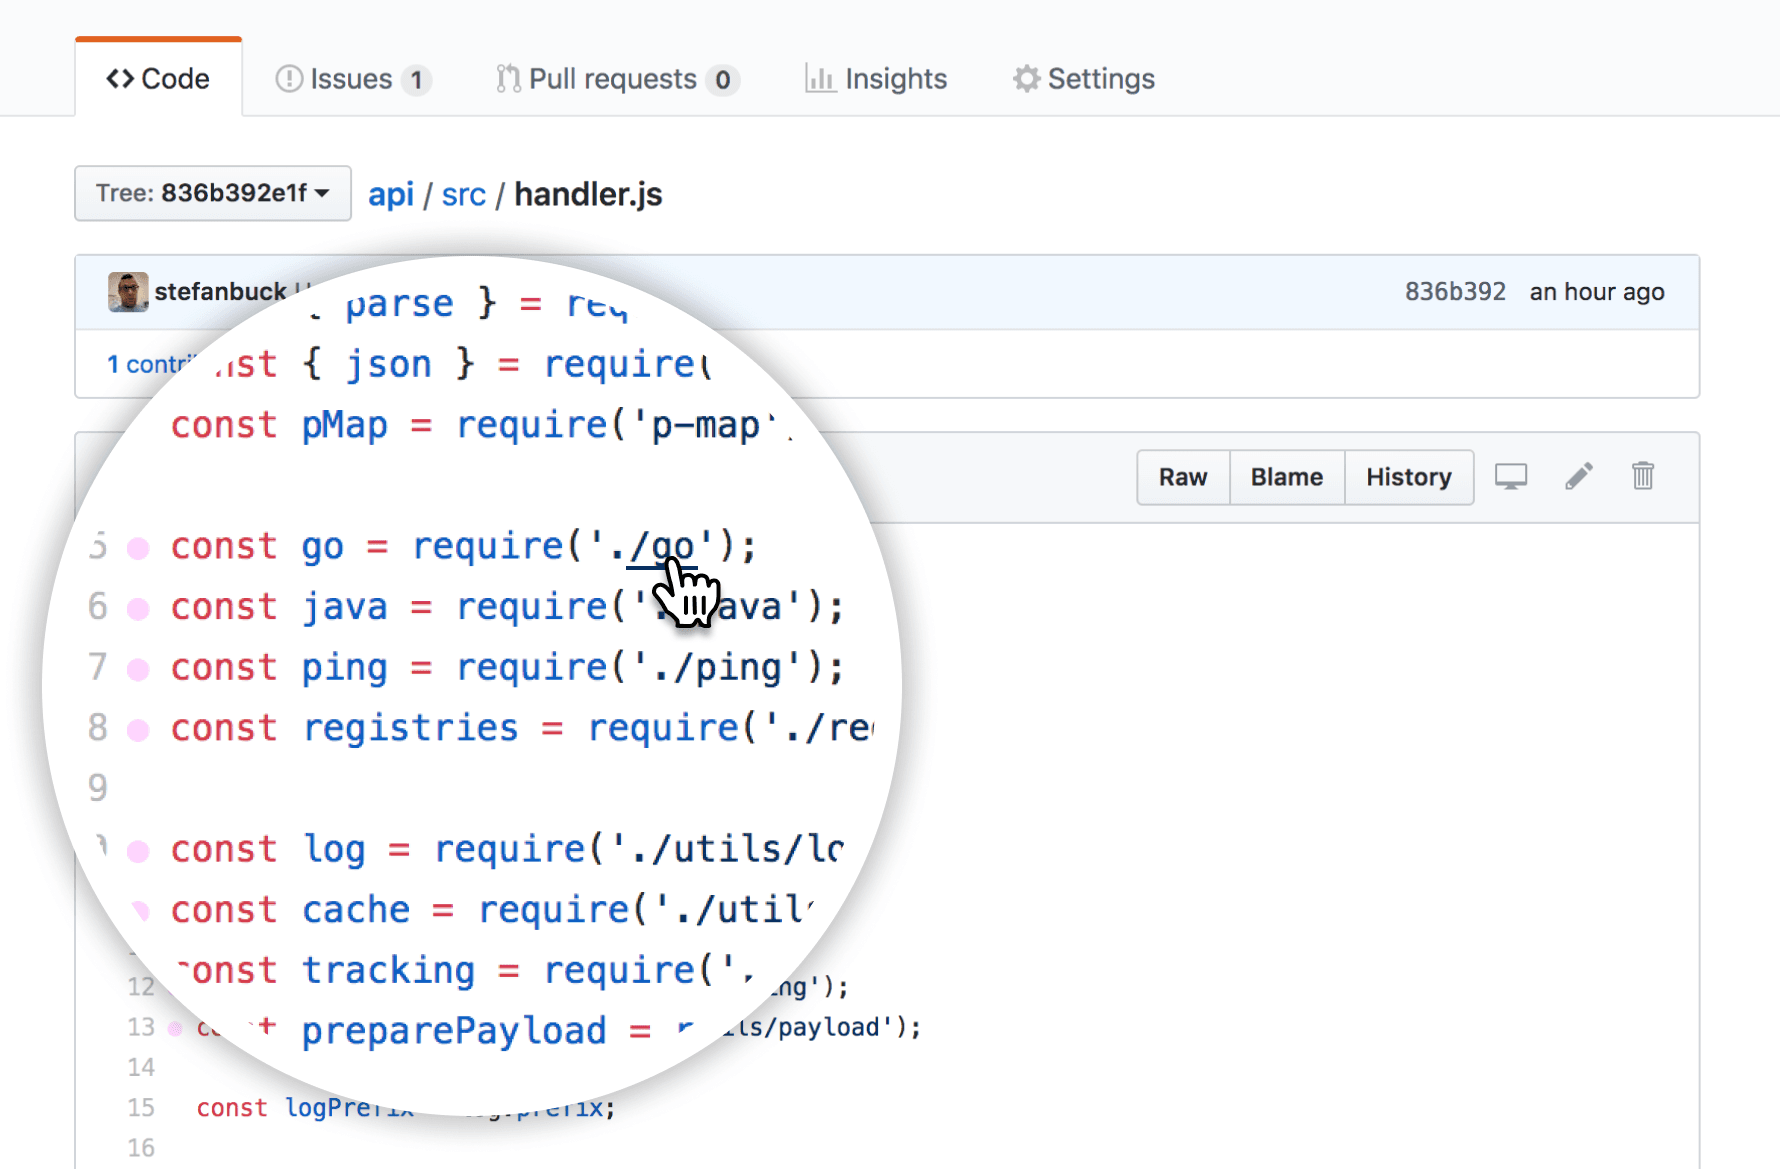This screenshot has width=1780, height=1169.
Task: Click the Issues exclamation circle icon
Action: pyautogui.click(x=289, y=79)
